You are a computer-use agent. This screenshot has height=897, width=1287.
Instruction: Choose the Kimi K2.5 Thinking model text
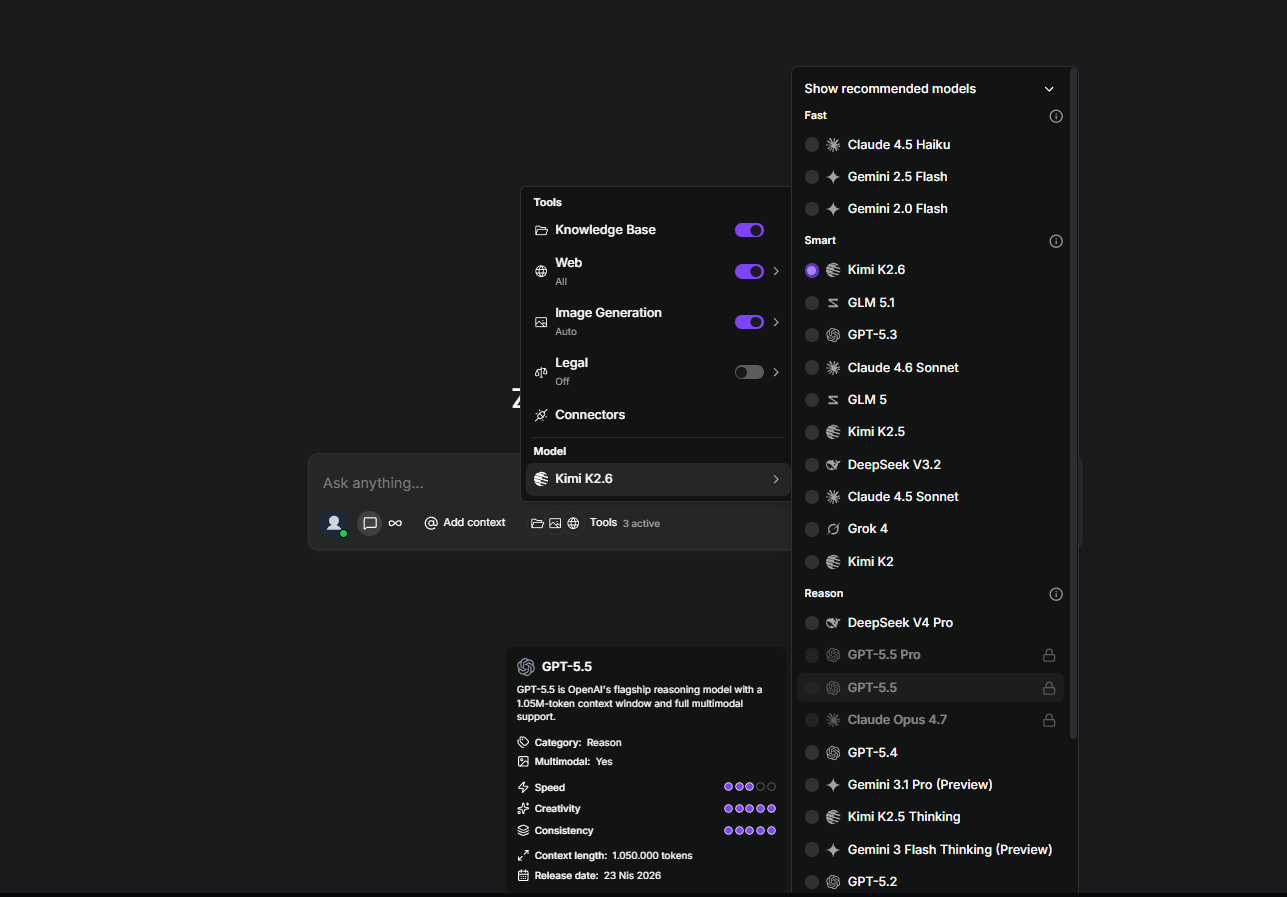(904, 817)
